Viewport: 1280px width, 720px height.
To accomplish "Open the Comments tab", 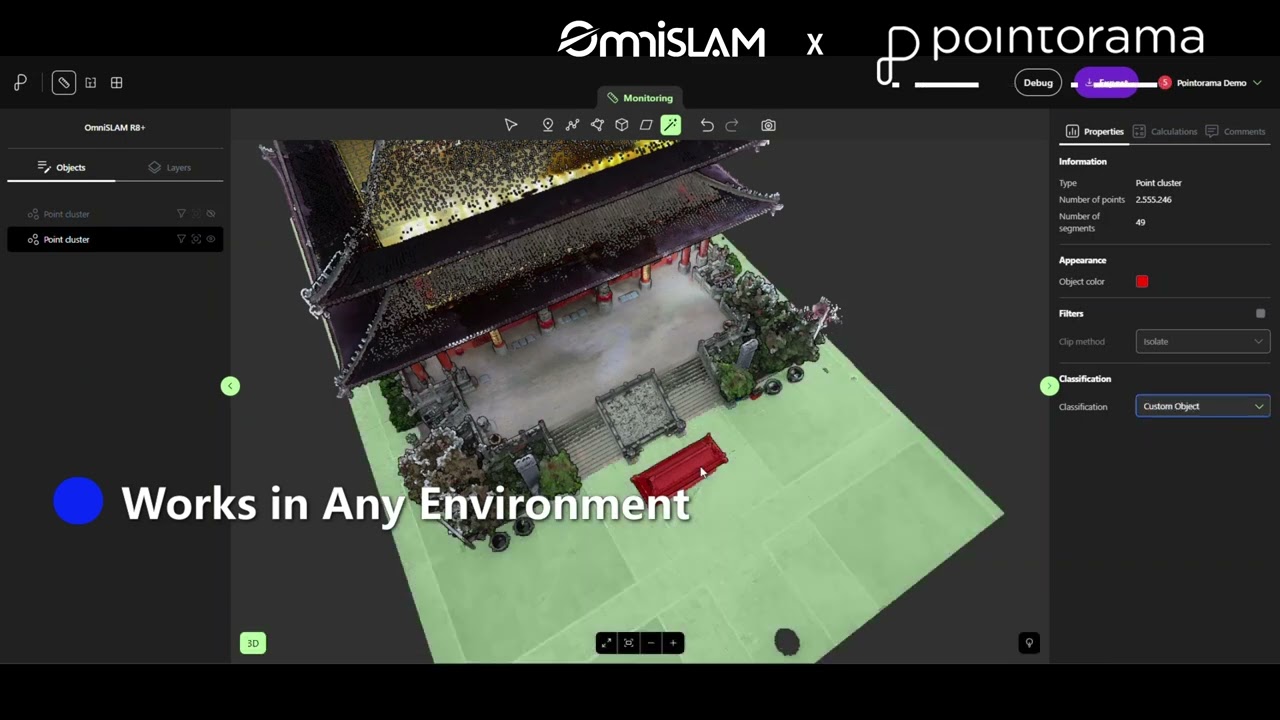I will [1236, 131].
